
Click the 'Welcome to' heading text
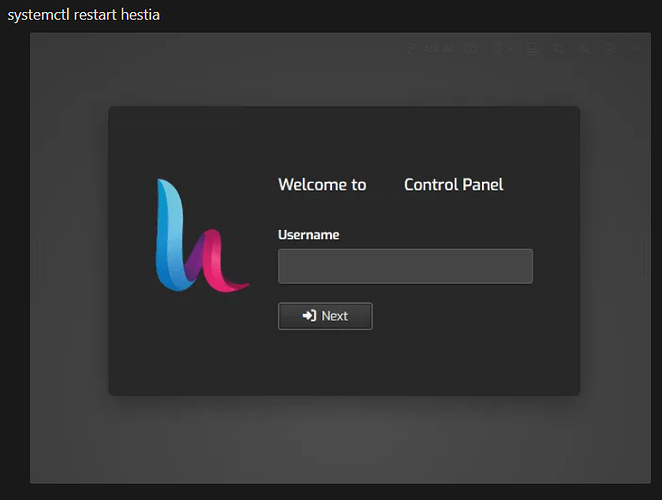(322, 185)
